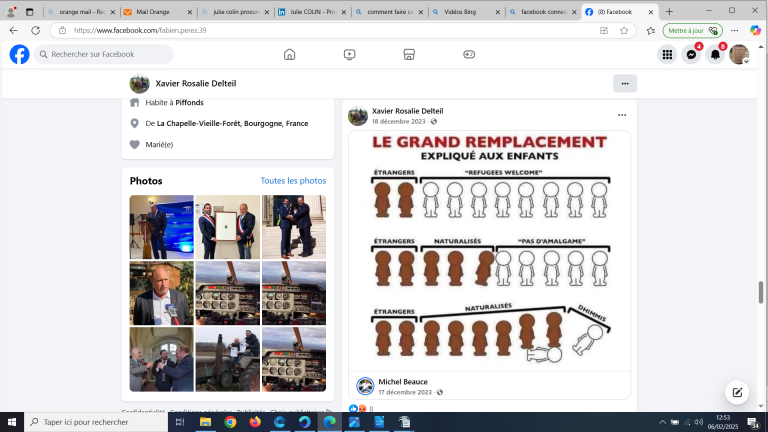Image resolution: width=768 pixels, height=432 pixels.
Task: Switch to the Vidéos Bing tab
Action: 464,12
